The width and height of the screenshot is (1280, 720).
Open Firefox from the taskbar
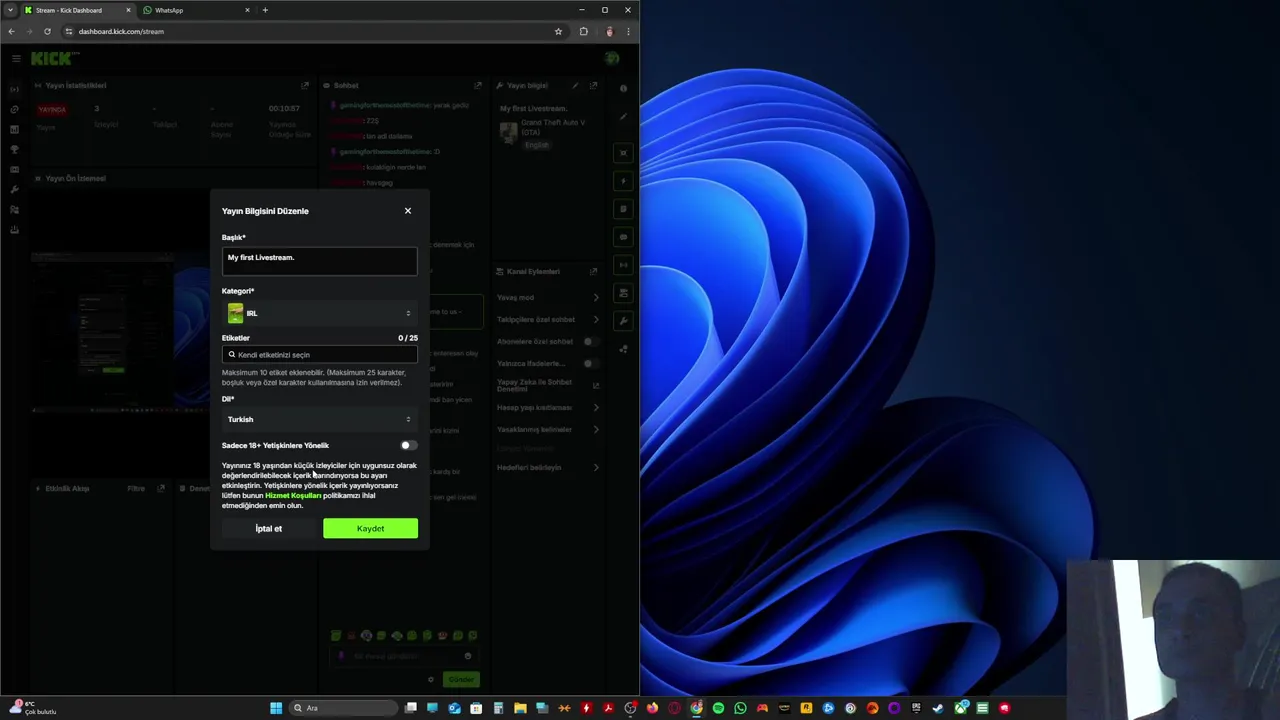point(652,708)
